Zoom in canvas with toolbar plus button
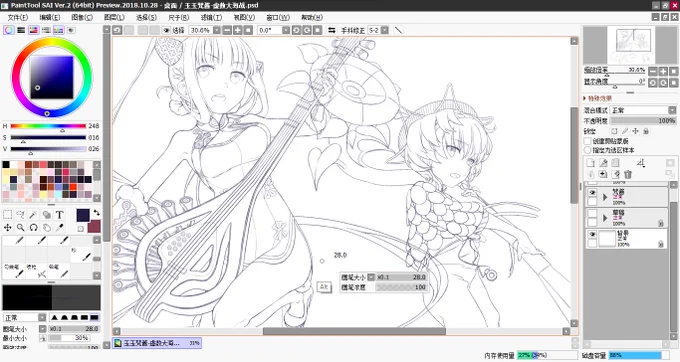This screenshot has width=680, height=362. point(238,30)
